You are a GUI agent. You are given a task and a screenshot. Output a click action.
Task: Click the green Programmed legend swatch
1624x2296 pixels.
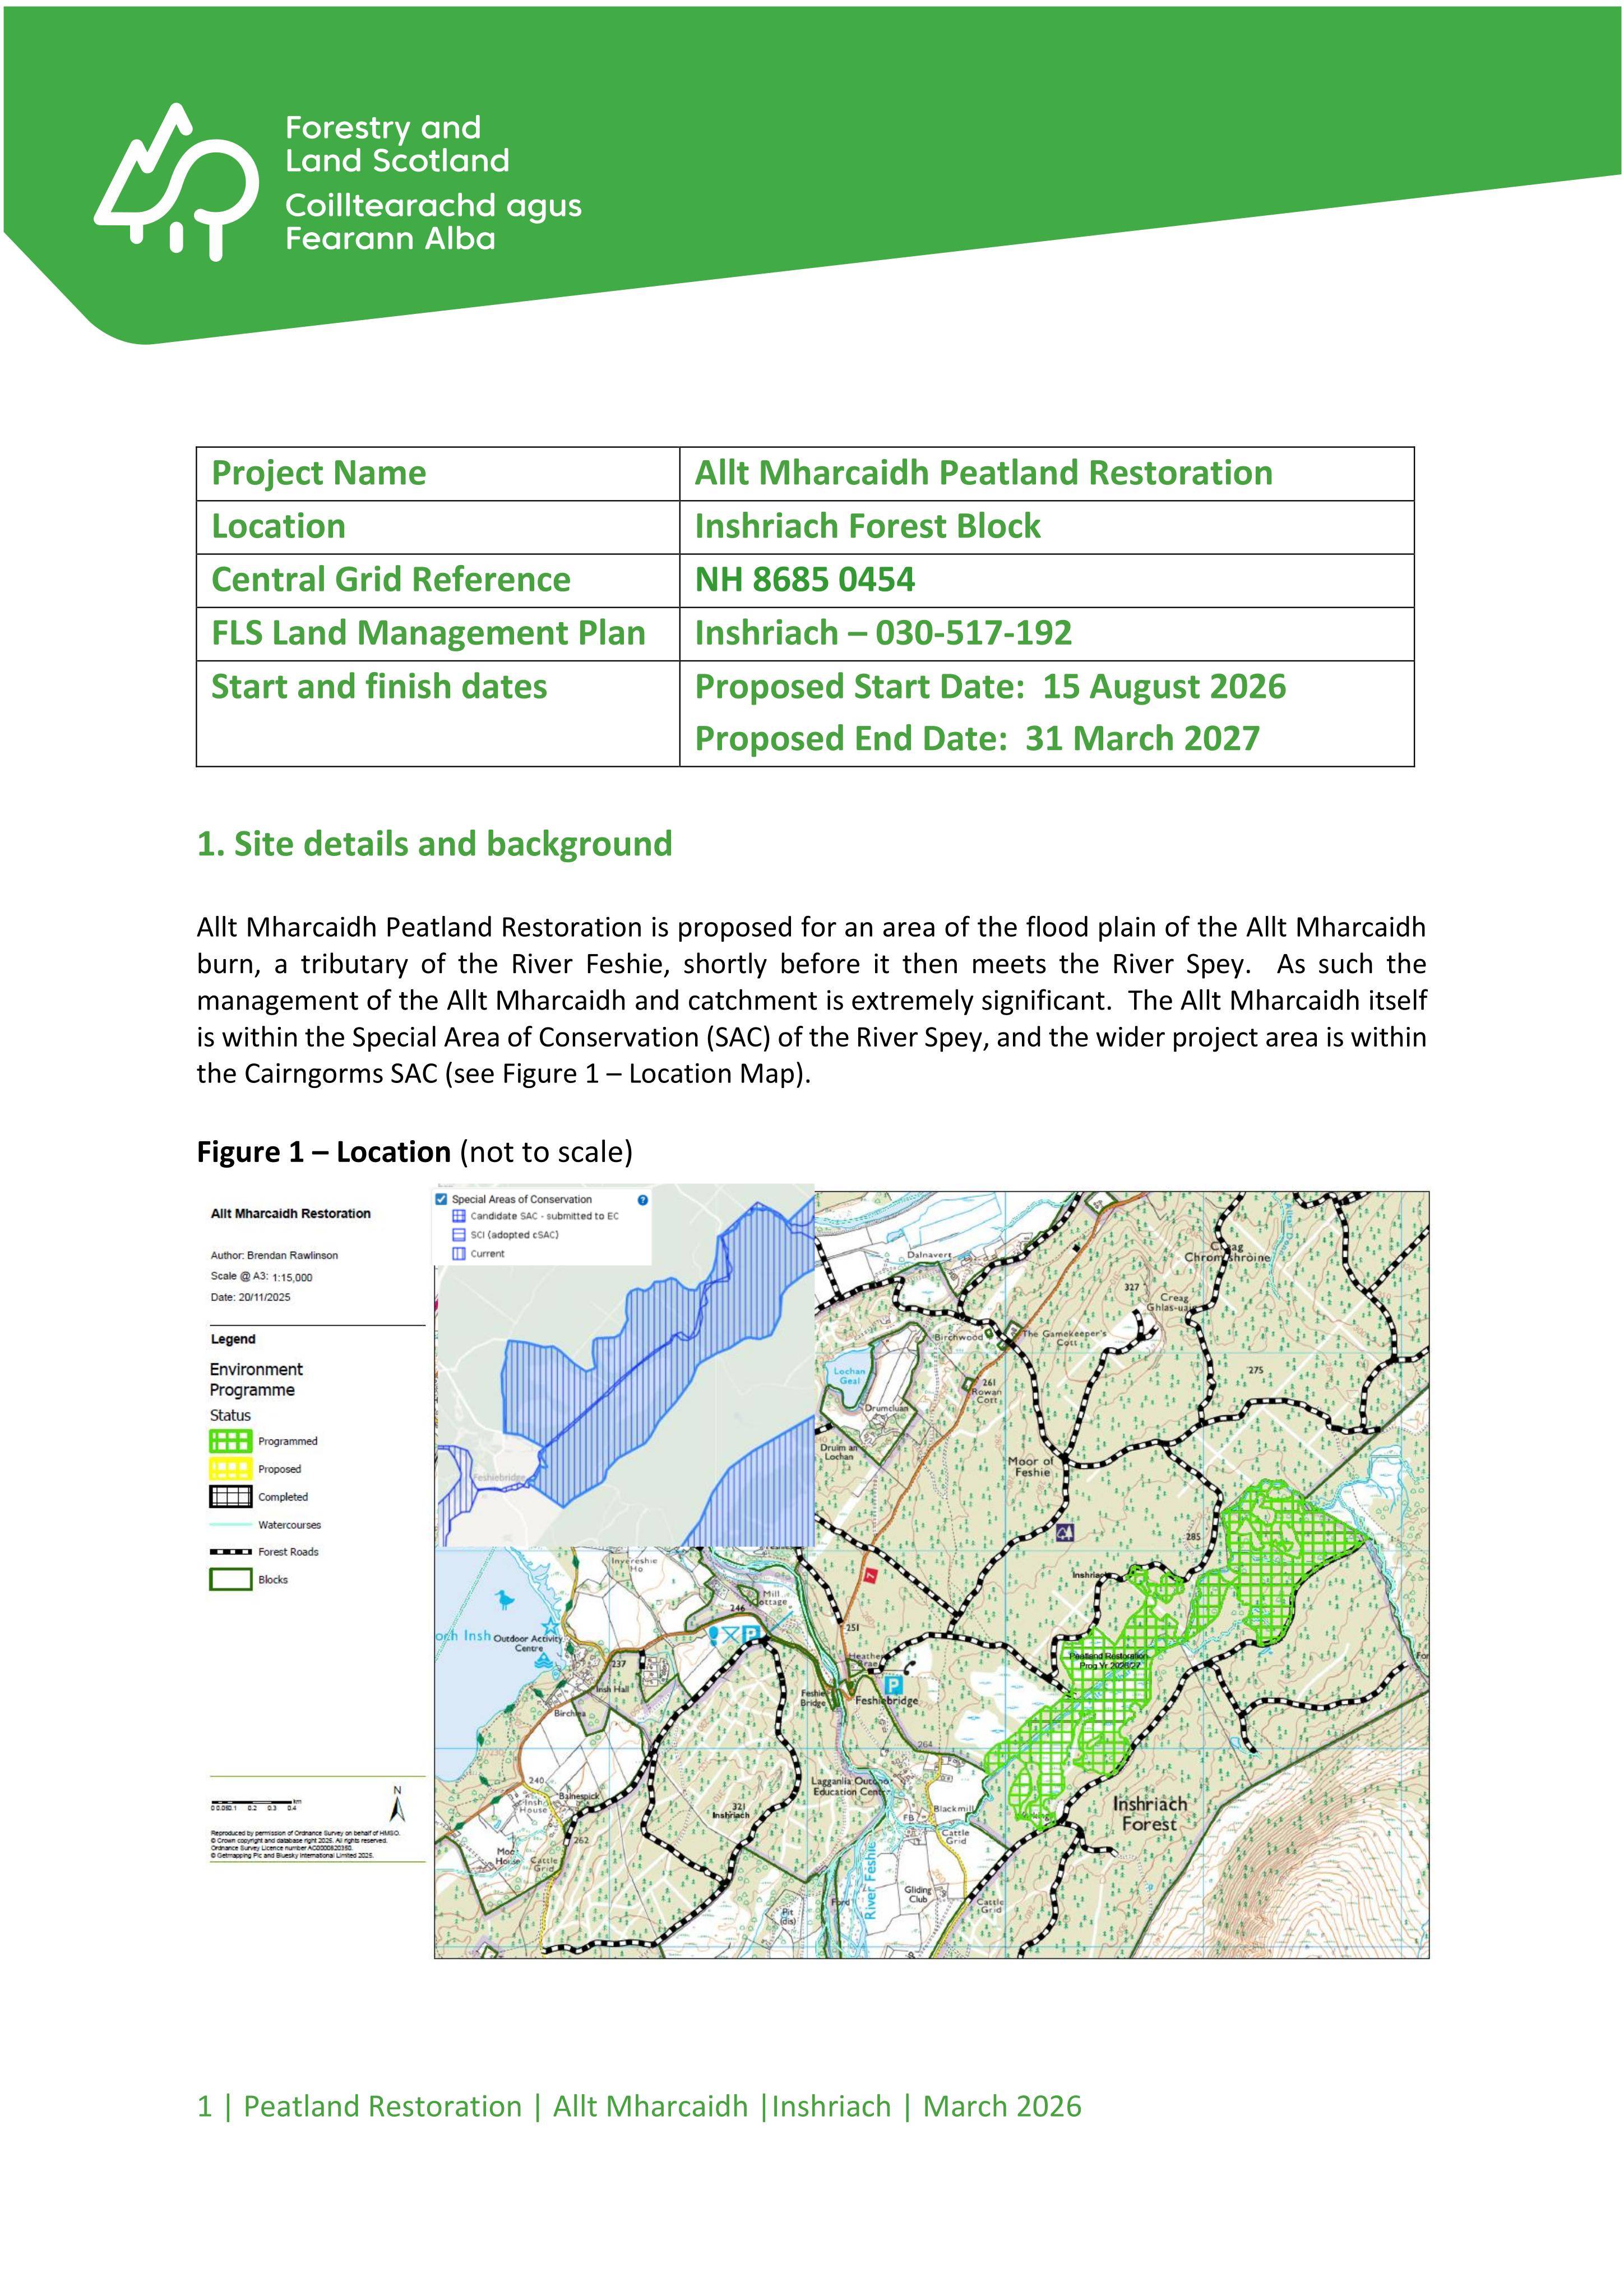(x=230, y=1441)
